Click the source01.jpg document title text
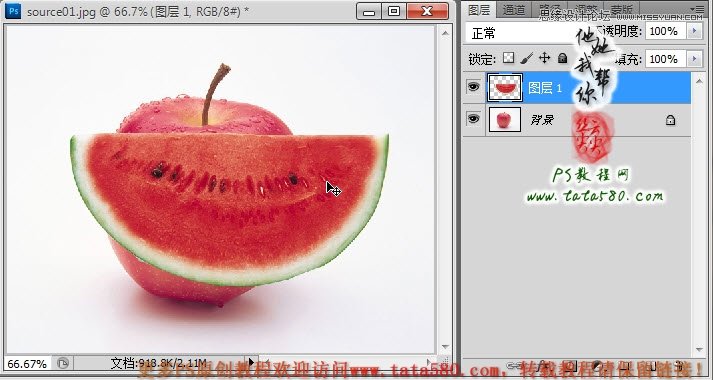The image size is (713, 380). (137, 11)
